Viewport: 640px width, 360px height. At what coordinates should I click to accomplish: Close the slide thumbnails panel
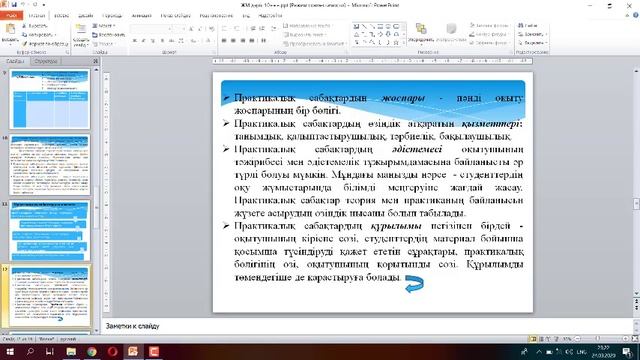coord(96,61)
